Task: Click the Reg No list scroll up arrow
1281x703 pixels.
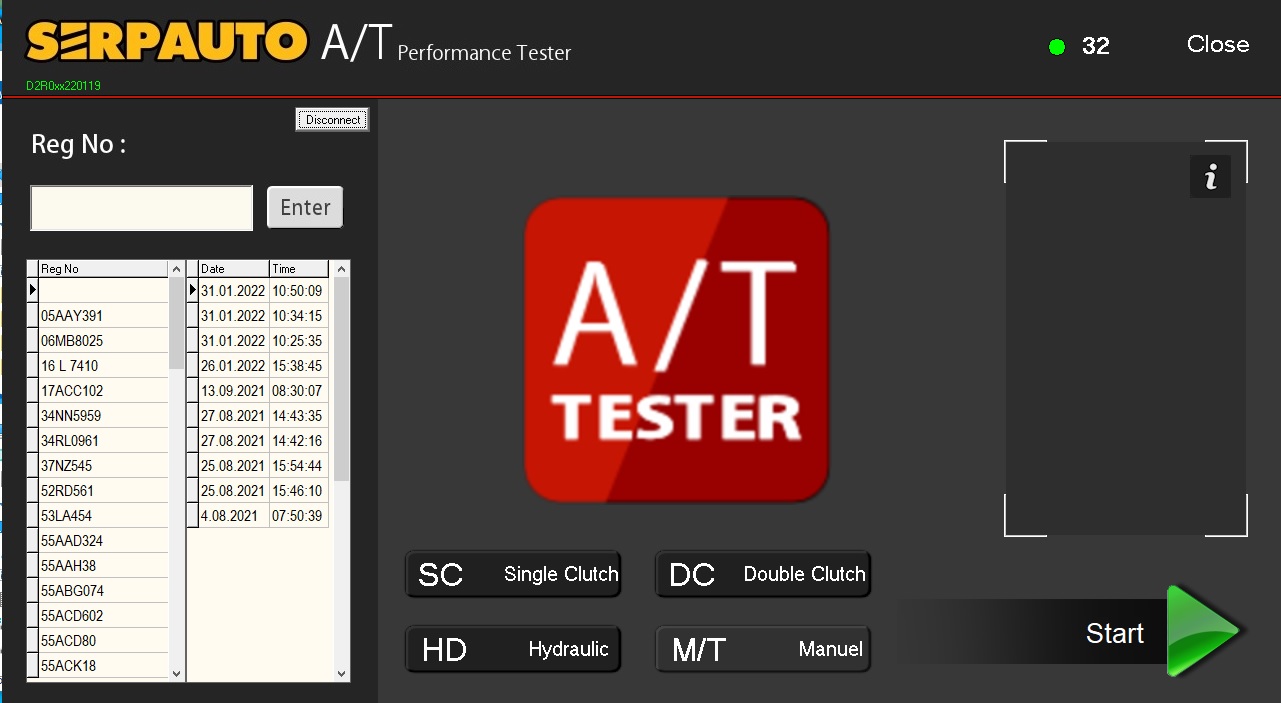Action: (x=177, y=269)
